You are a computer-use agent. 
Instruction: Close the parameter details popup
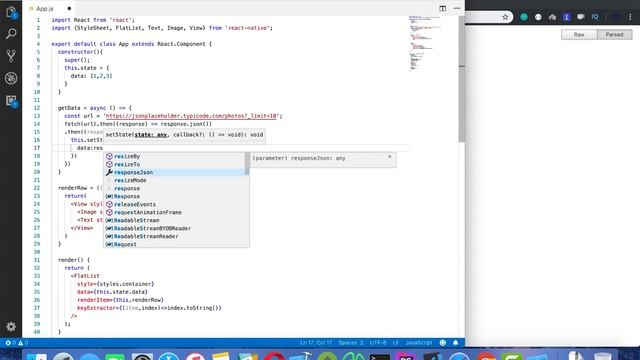[389, 157]
